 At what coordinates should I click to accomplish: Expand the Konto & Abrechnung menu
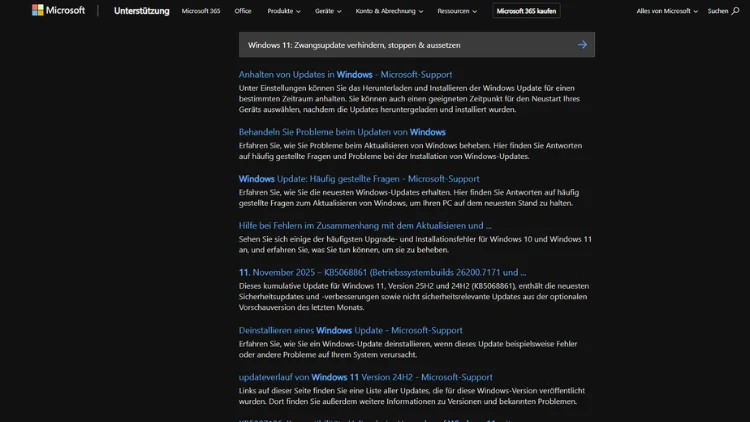coord(389,11)
